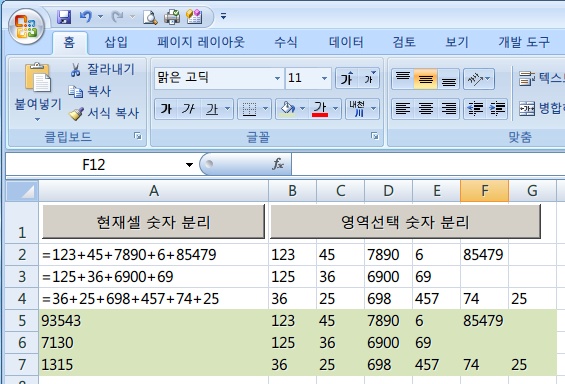Toggle the highlighted middle vertical alignment
The height and width of the screenshot is (384, 565).
(426, 78)
